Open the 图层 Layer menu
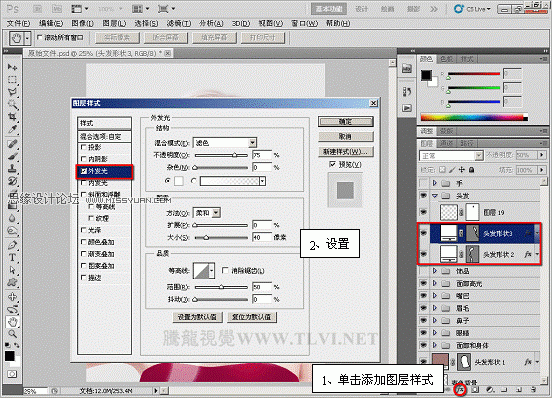552x398 pixels. pyautogui.click(x=114, y=23)
